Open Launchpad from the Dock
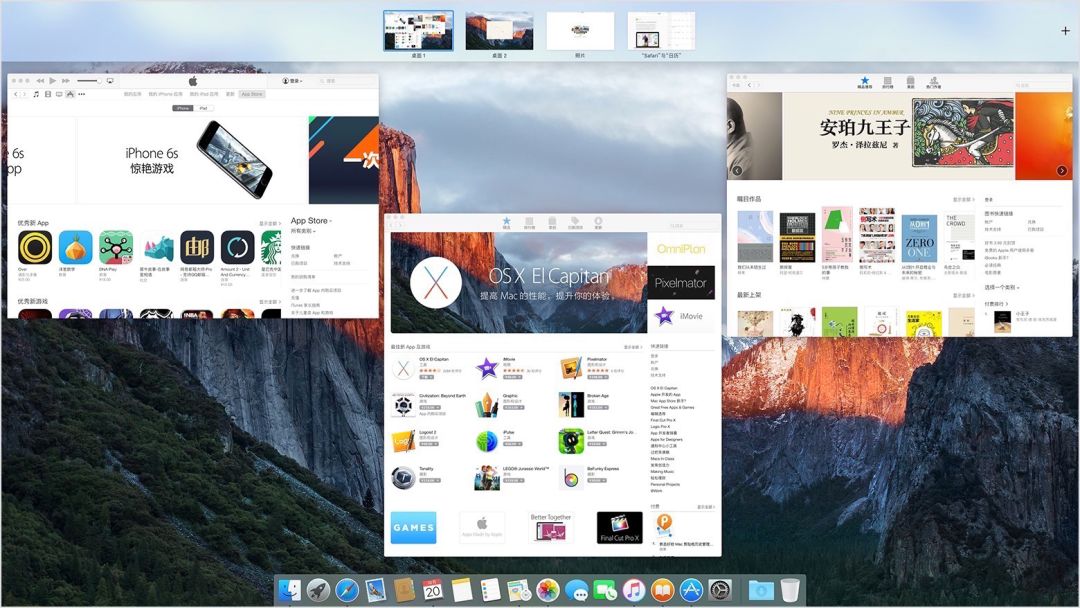Viewport: 1080px width, 608px height. click(318, 590)
